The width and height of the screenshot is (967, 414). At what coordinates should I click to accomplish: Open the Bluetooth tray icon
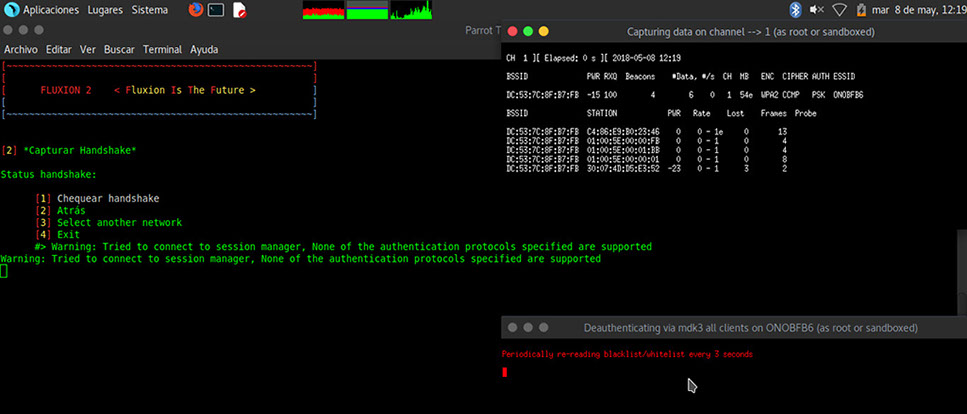(x=796, y=10)
